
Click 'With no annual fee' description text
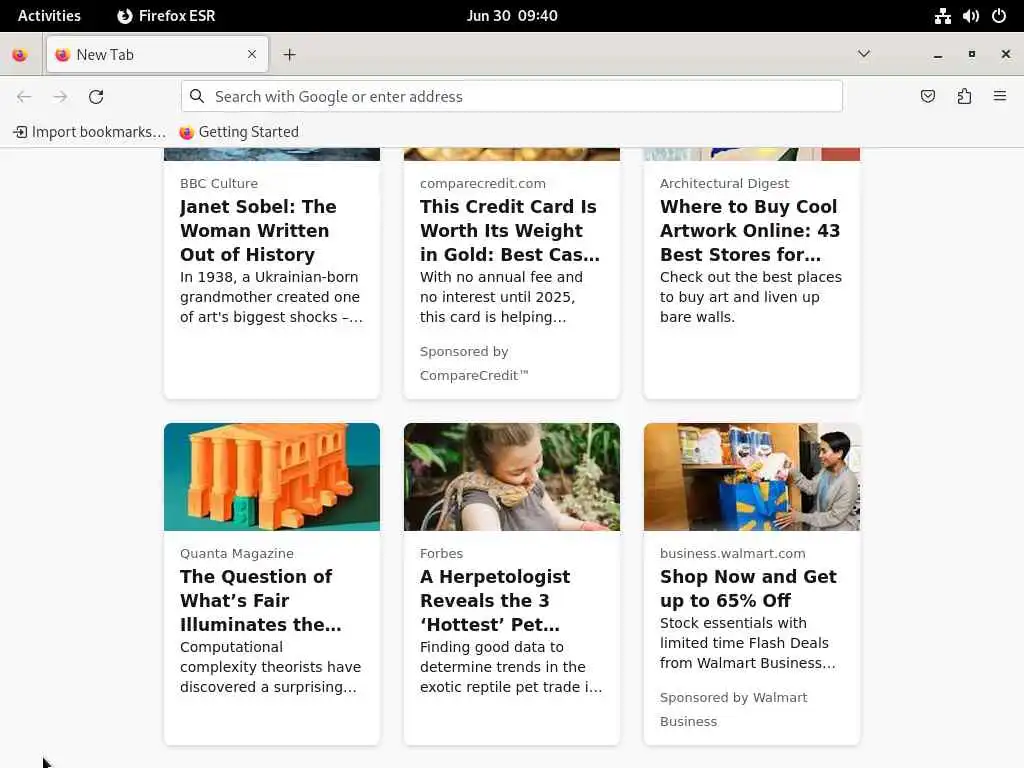pos(501,297)
